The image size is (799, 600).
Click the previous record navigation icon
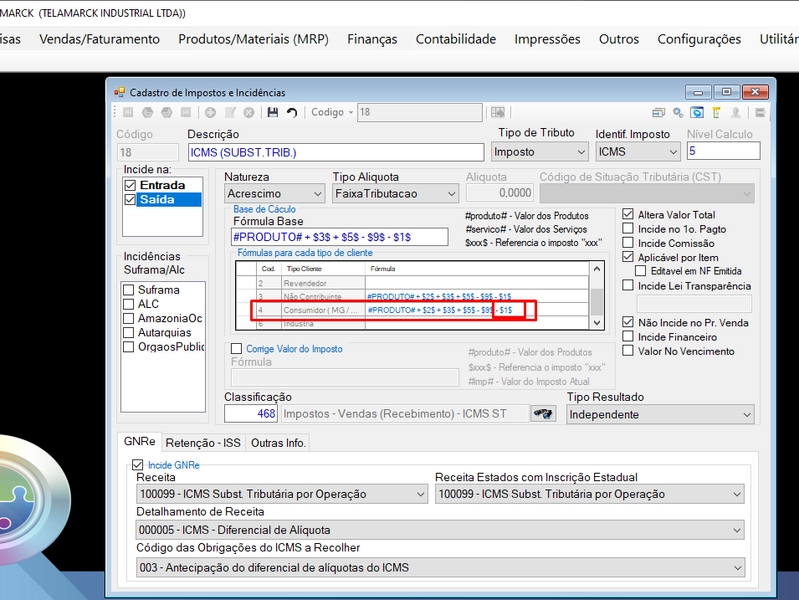(x=147, y=112)
